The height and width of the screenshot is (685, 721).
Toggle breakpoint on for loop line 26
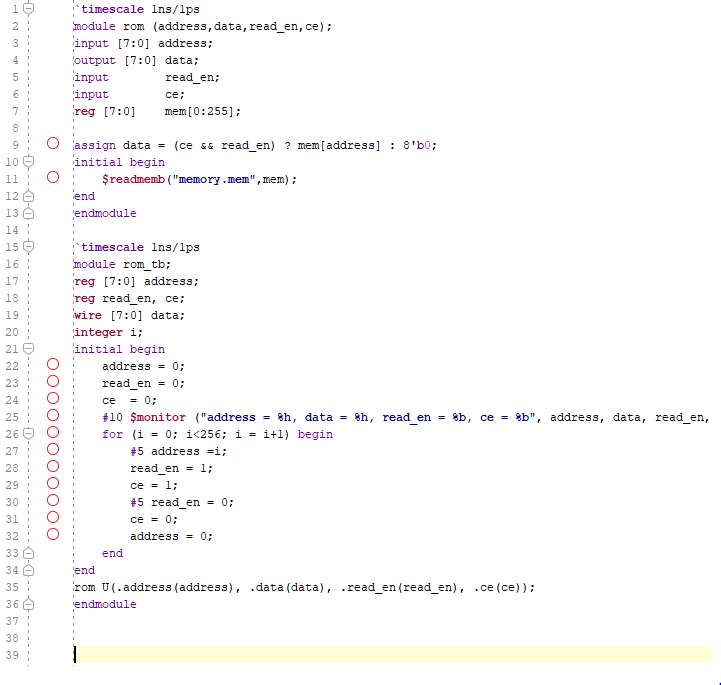pyautogui.click(x=53, y=433)
